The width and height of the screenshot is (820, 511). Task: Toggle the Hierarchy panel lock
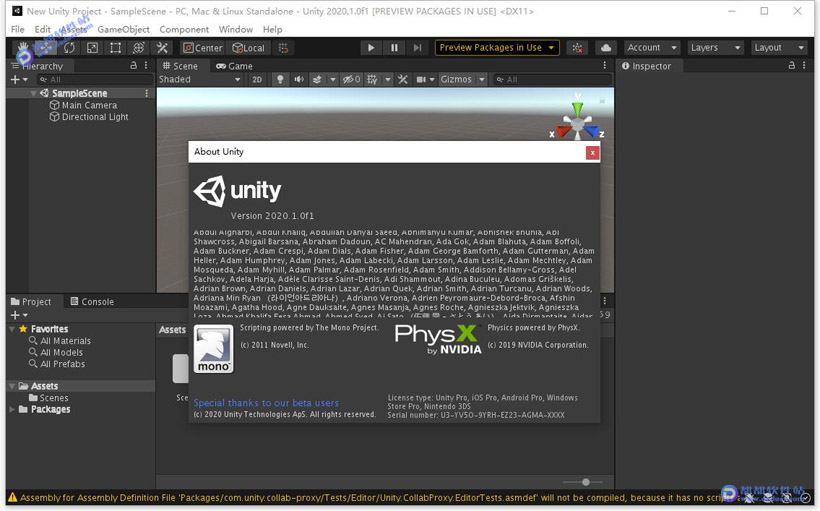tap(133, 65)
